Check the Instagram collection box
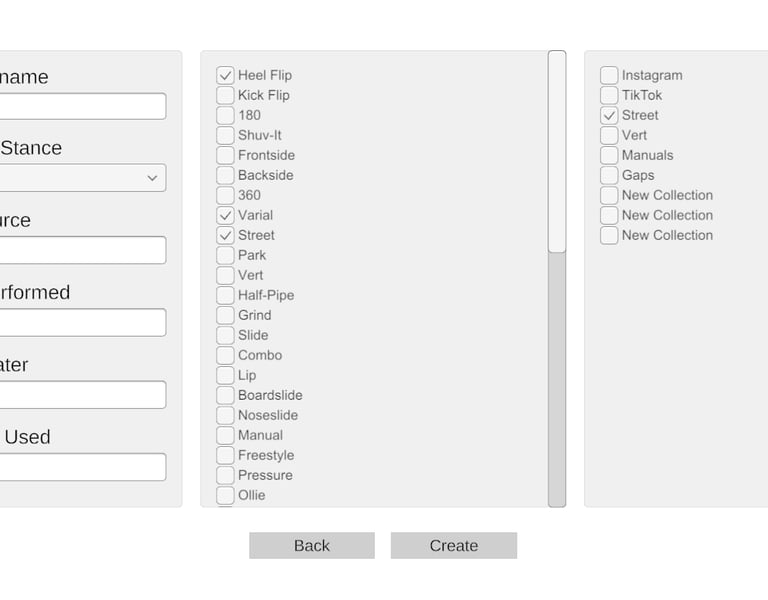The image size is (768, 600). pyautogui.click(x=609, y=75)
